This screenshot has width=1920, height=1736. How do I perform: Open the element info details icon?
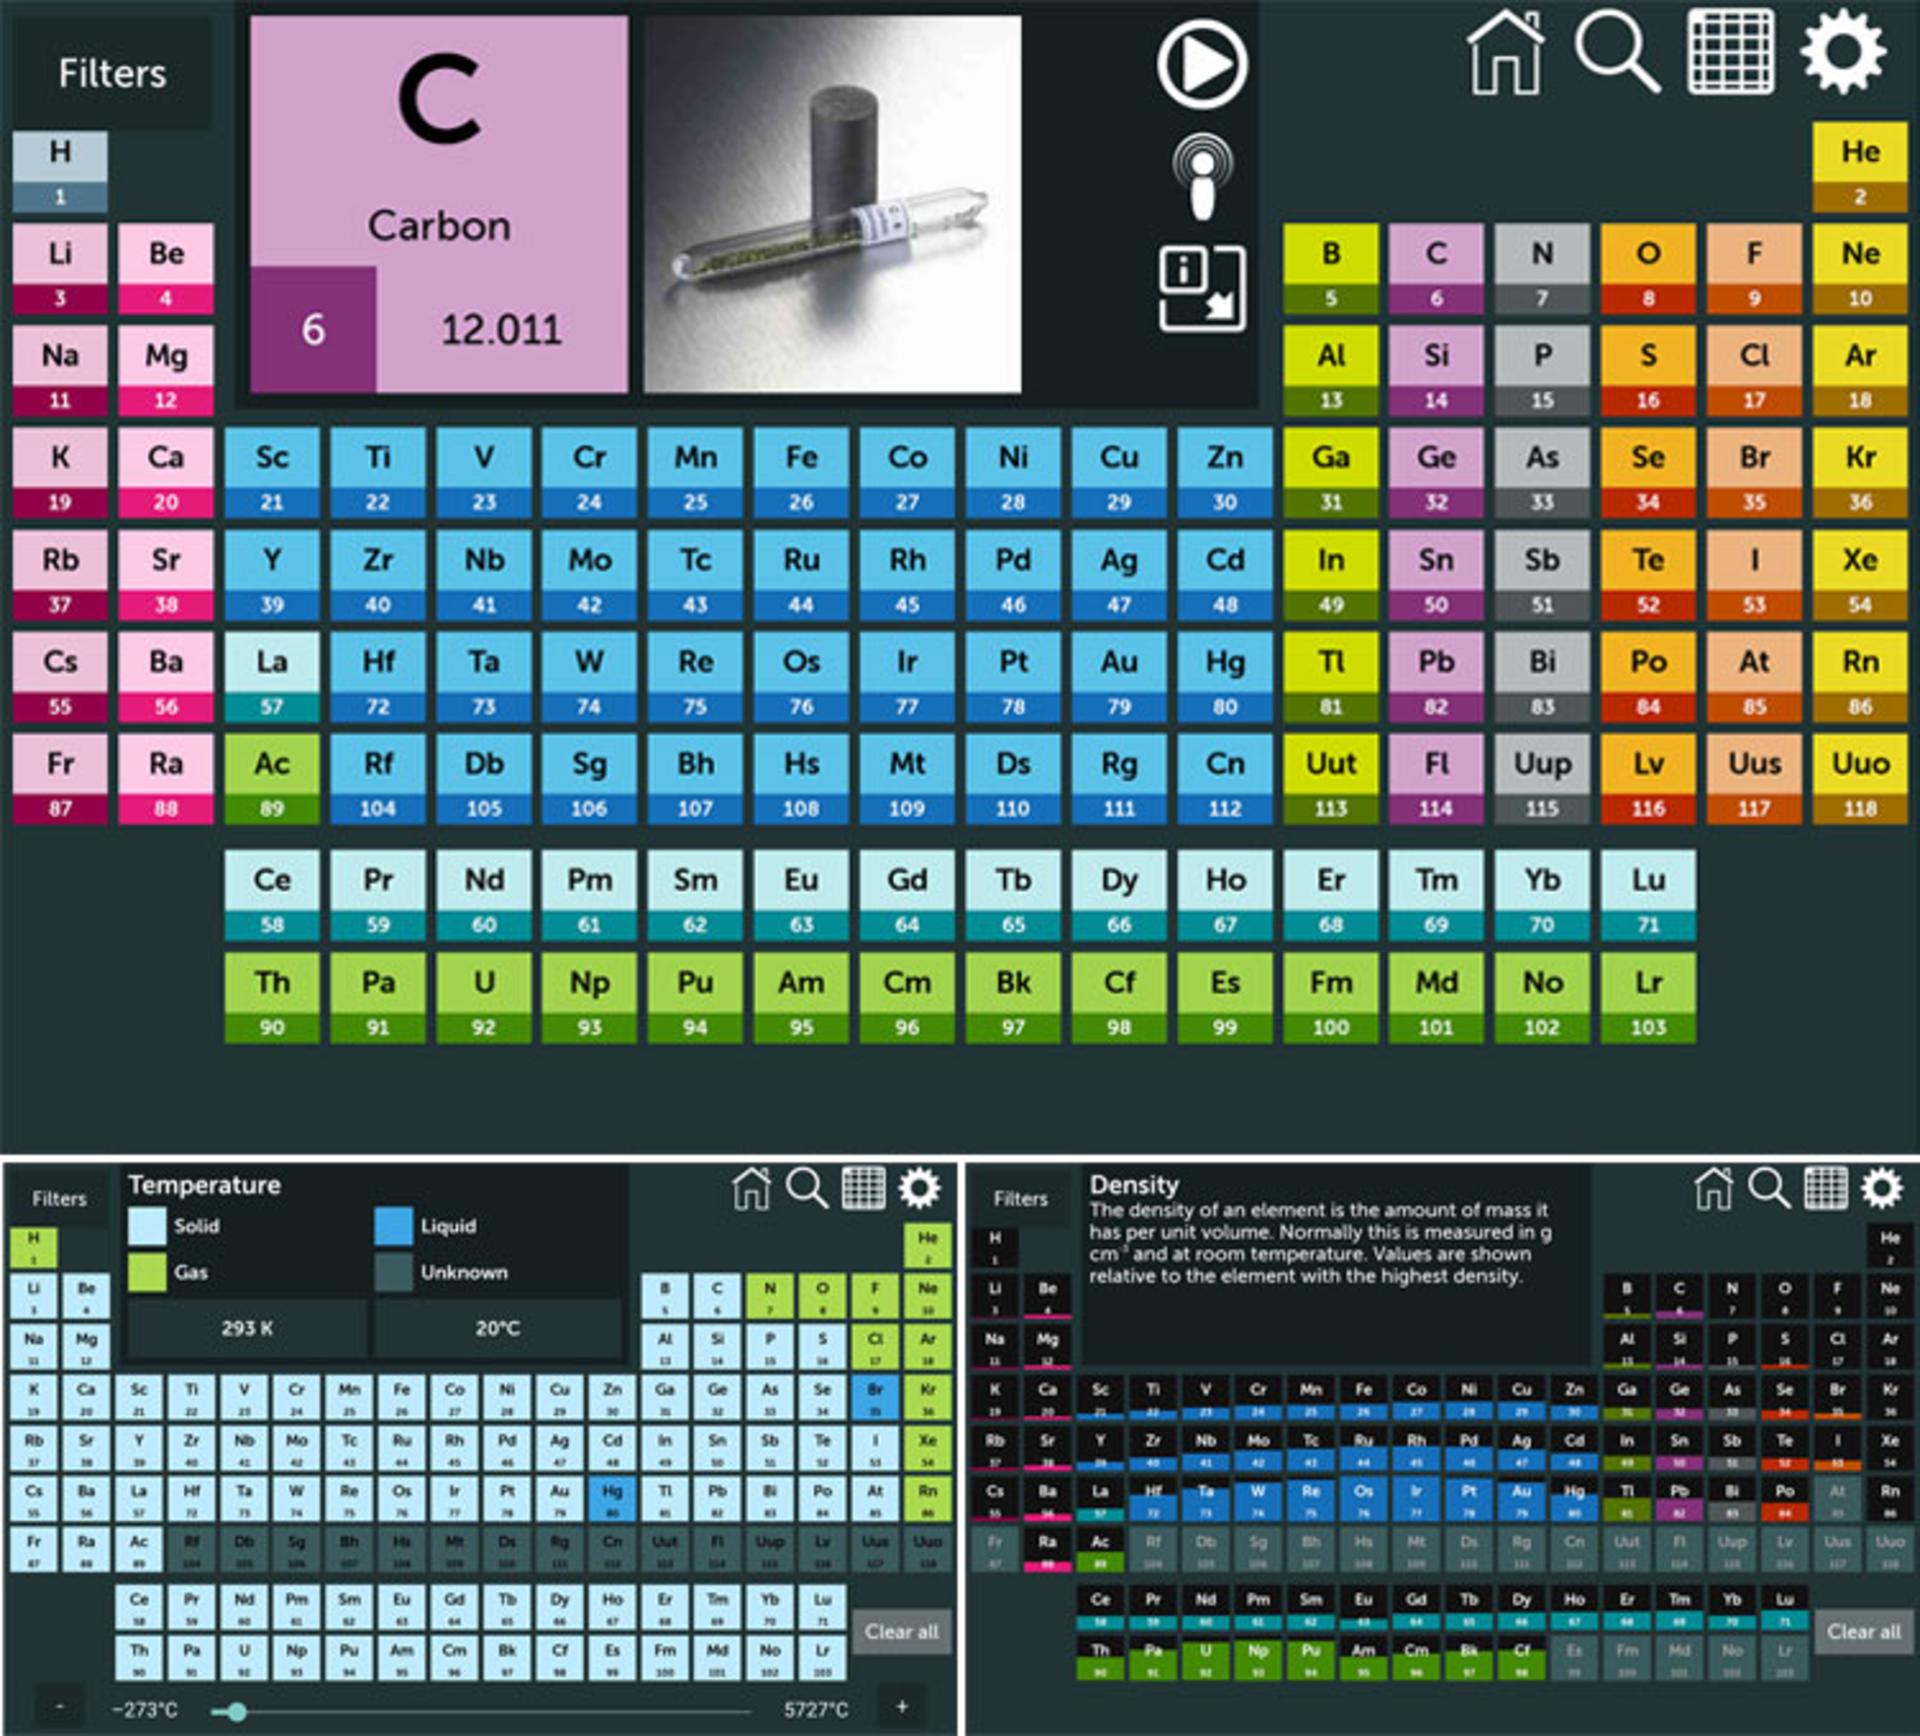(x=1202, y=288)
